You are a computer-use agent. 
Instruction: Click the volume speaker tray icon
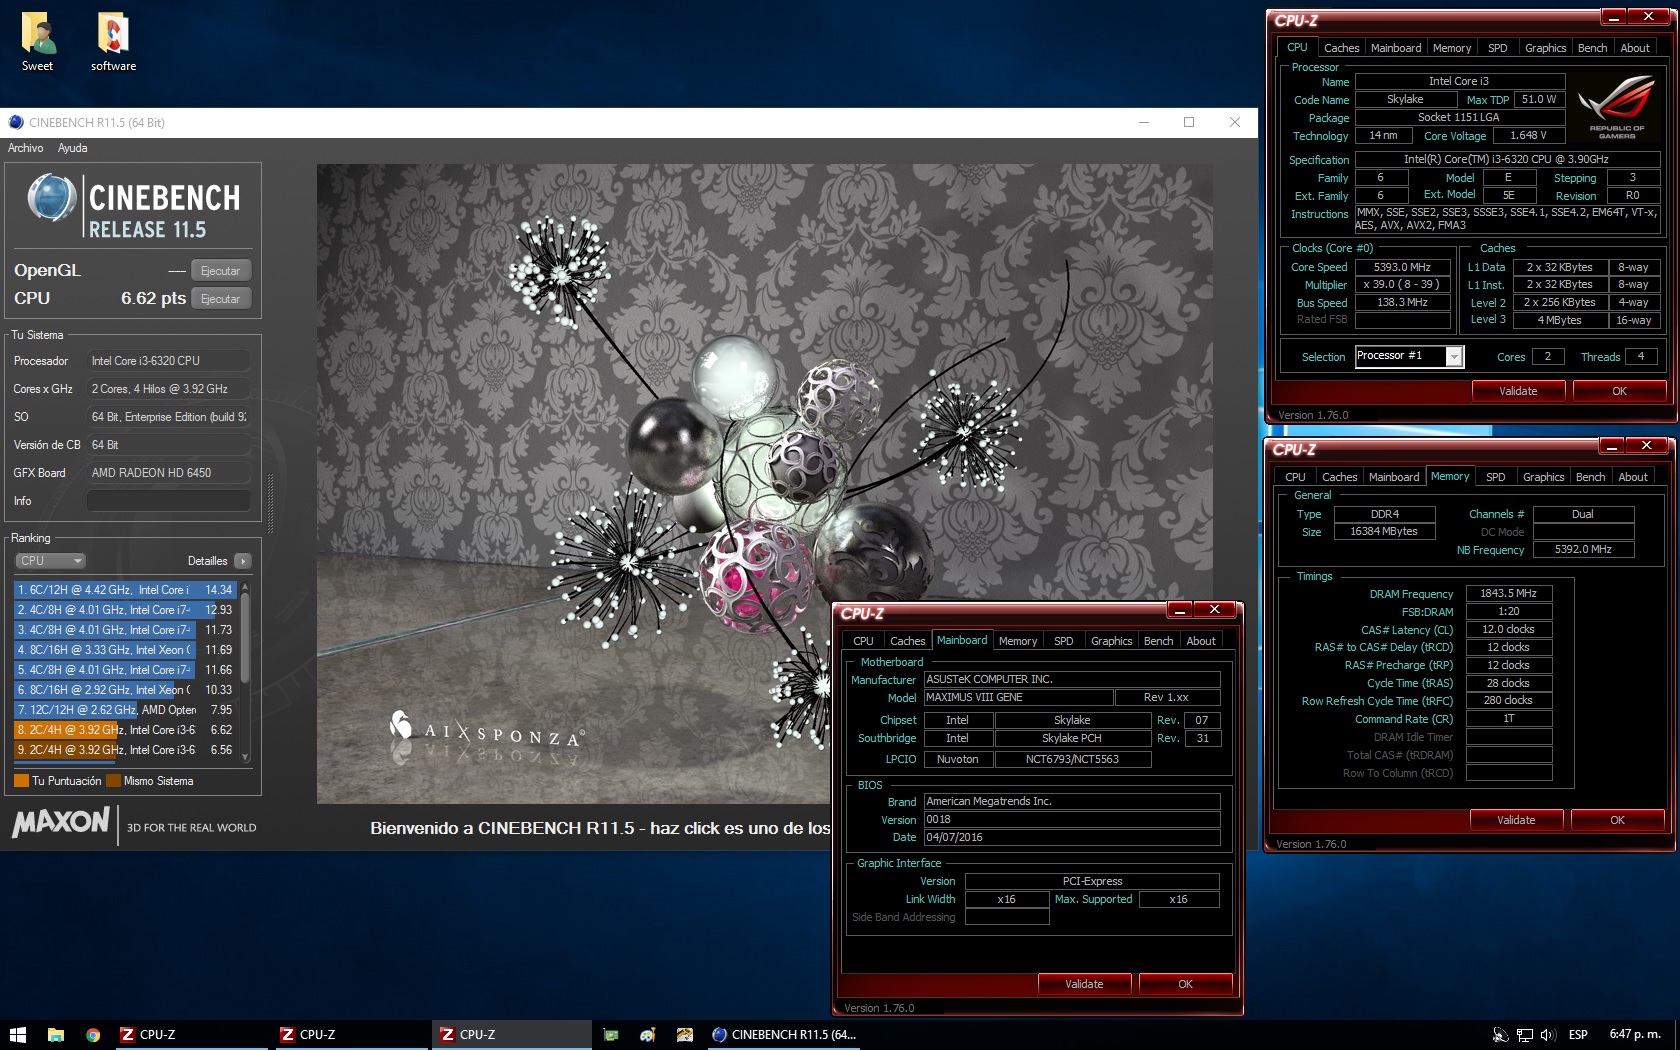coord(1548,1035)
